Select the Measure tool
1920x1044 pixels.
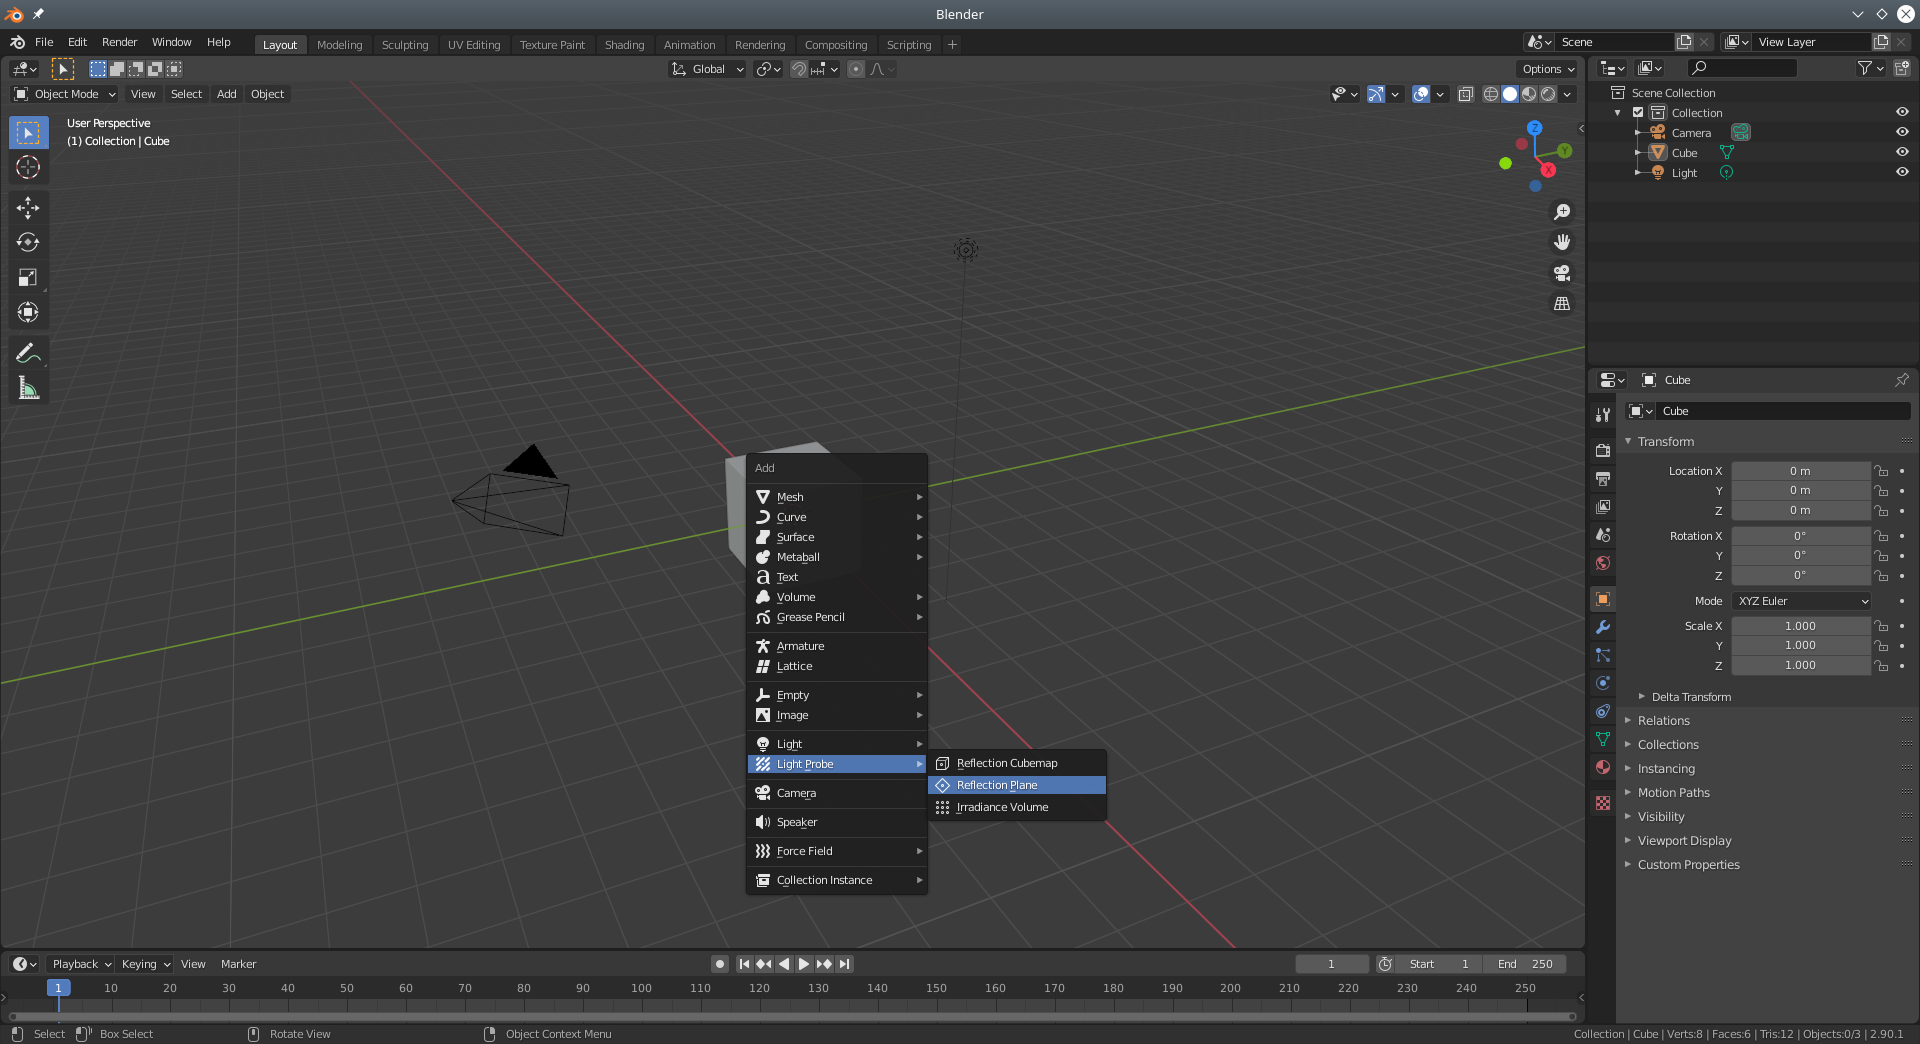[x=28, y=388]
